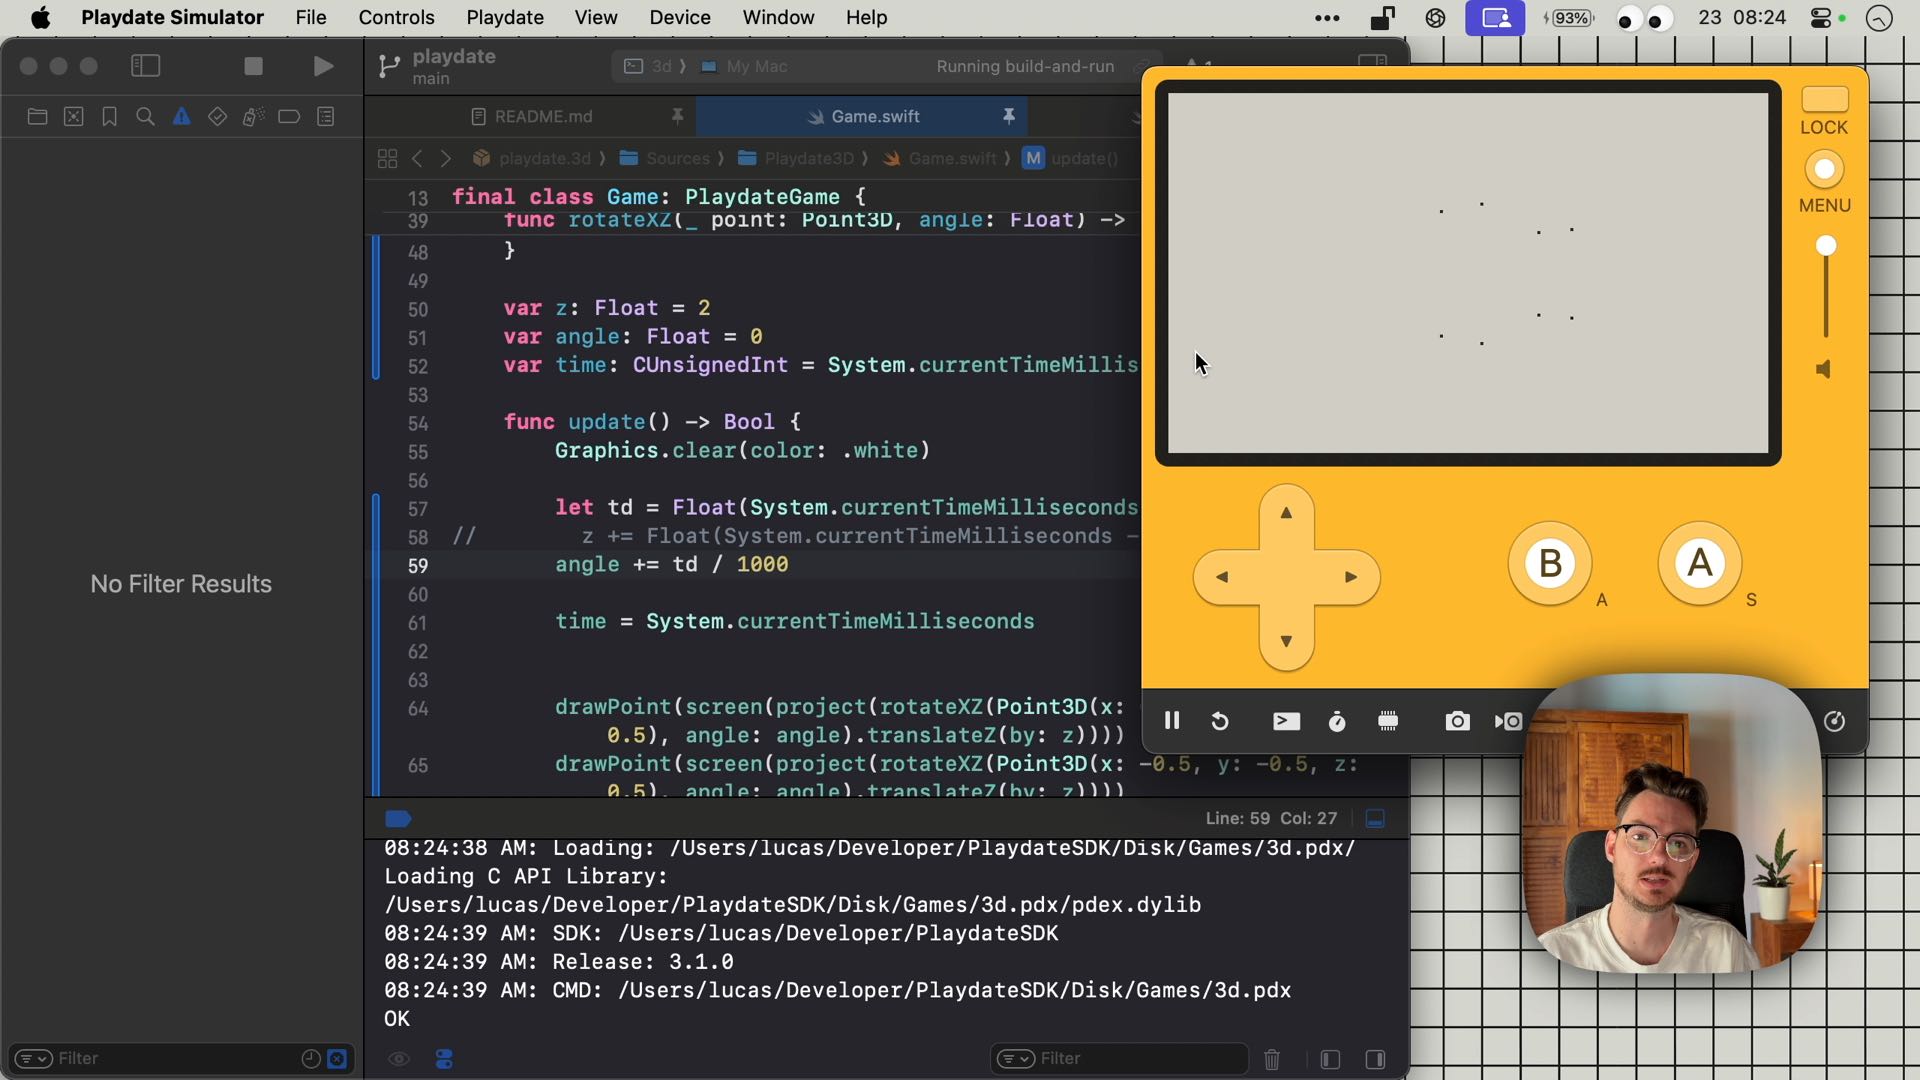Click the navigator Filter field

pyautogui.click(x=180, y=1058)
